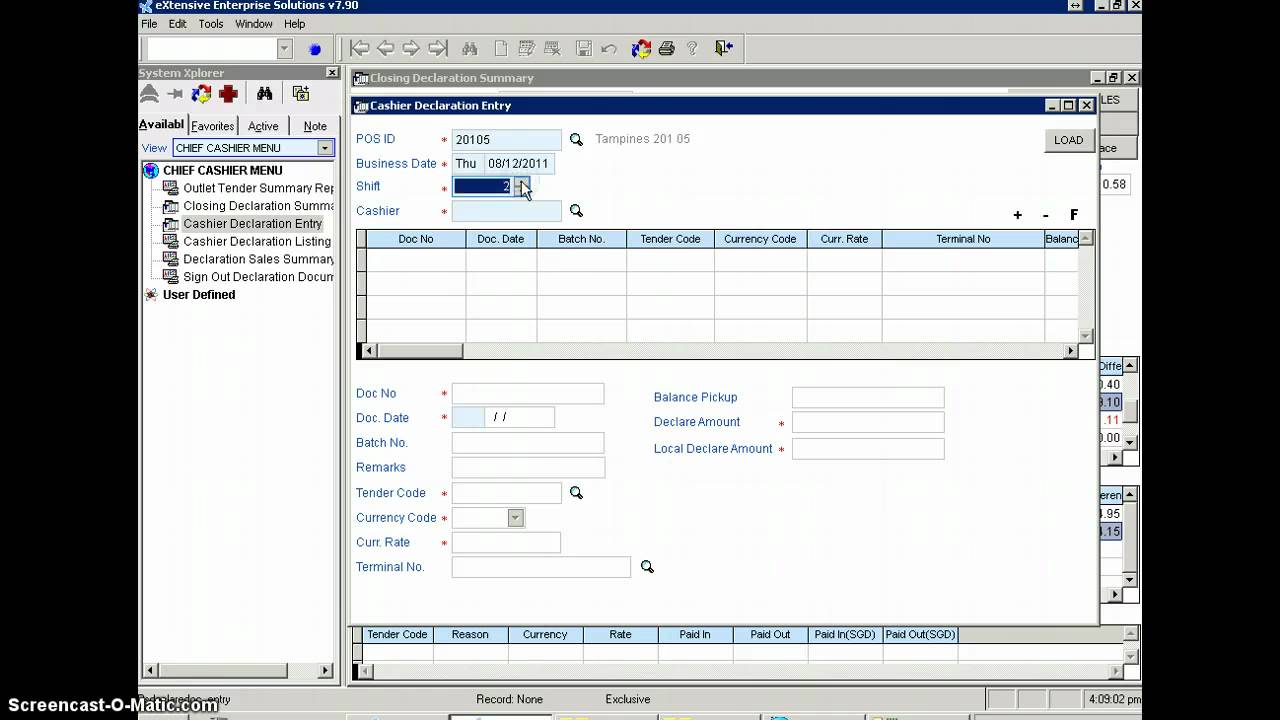Image resolution: width=1280 pixels, height=720 pixels.
Task: Click into the Remarks input field
Action: point(528,468)
